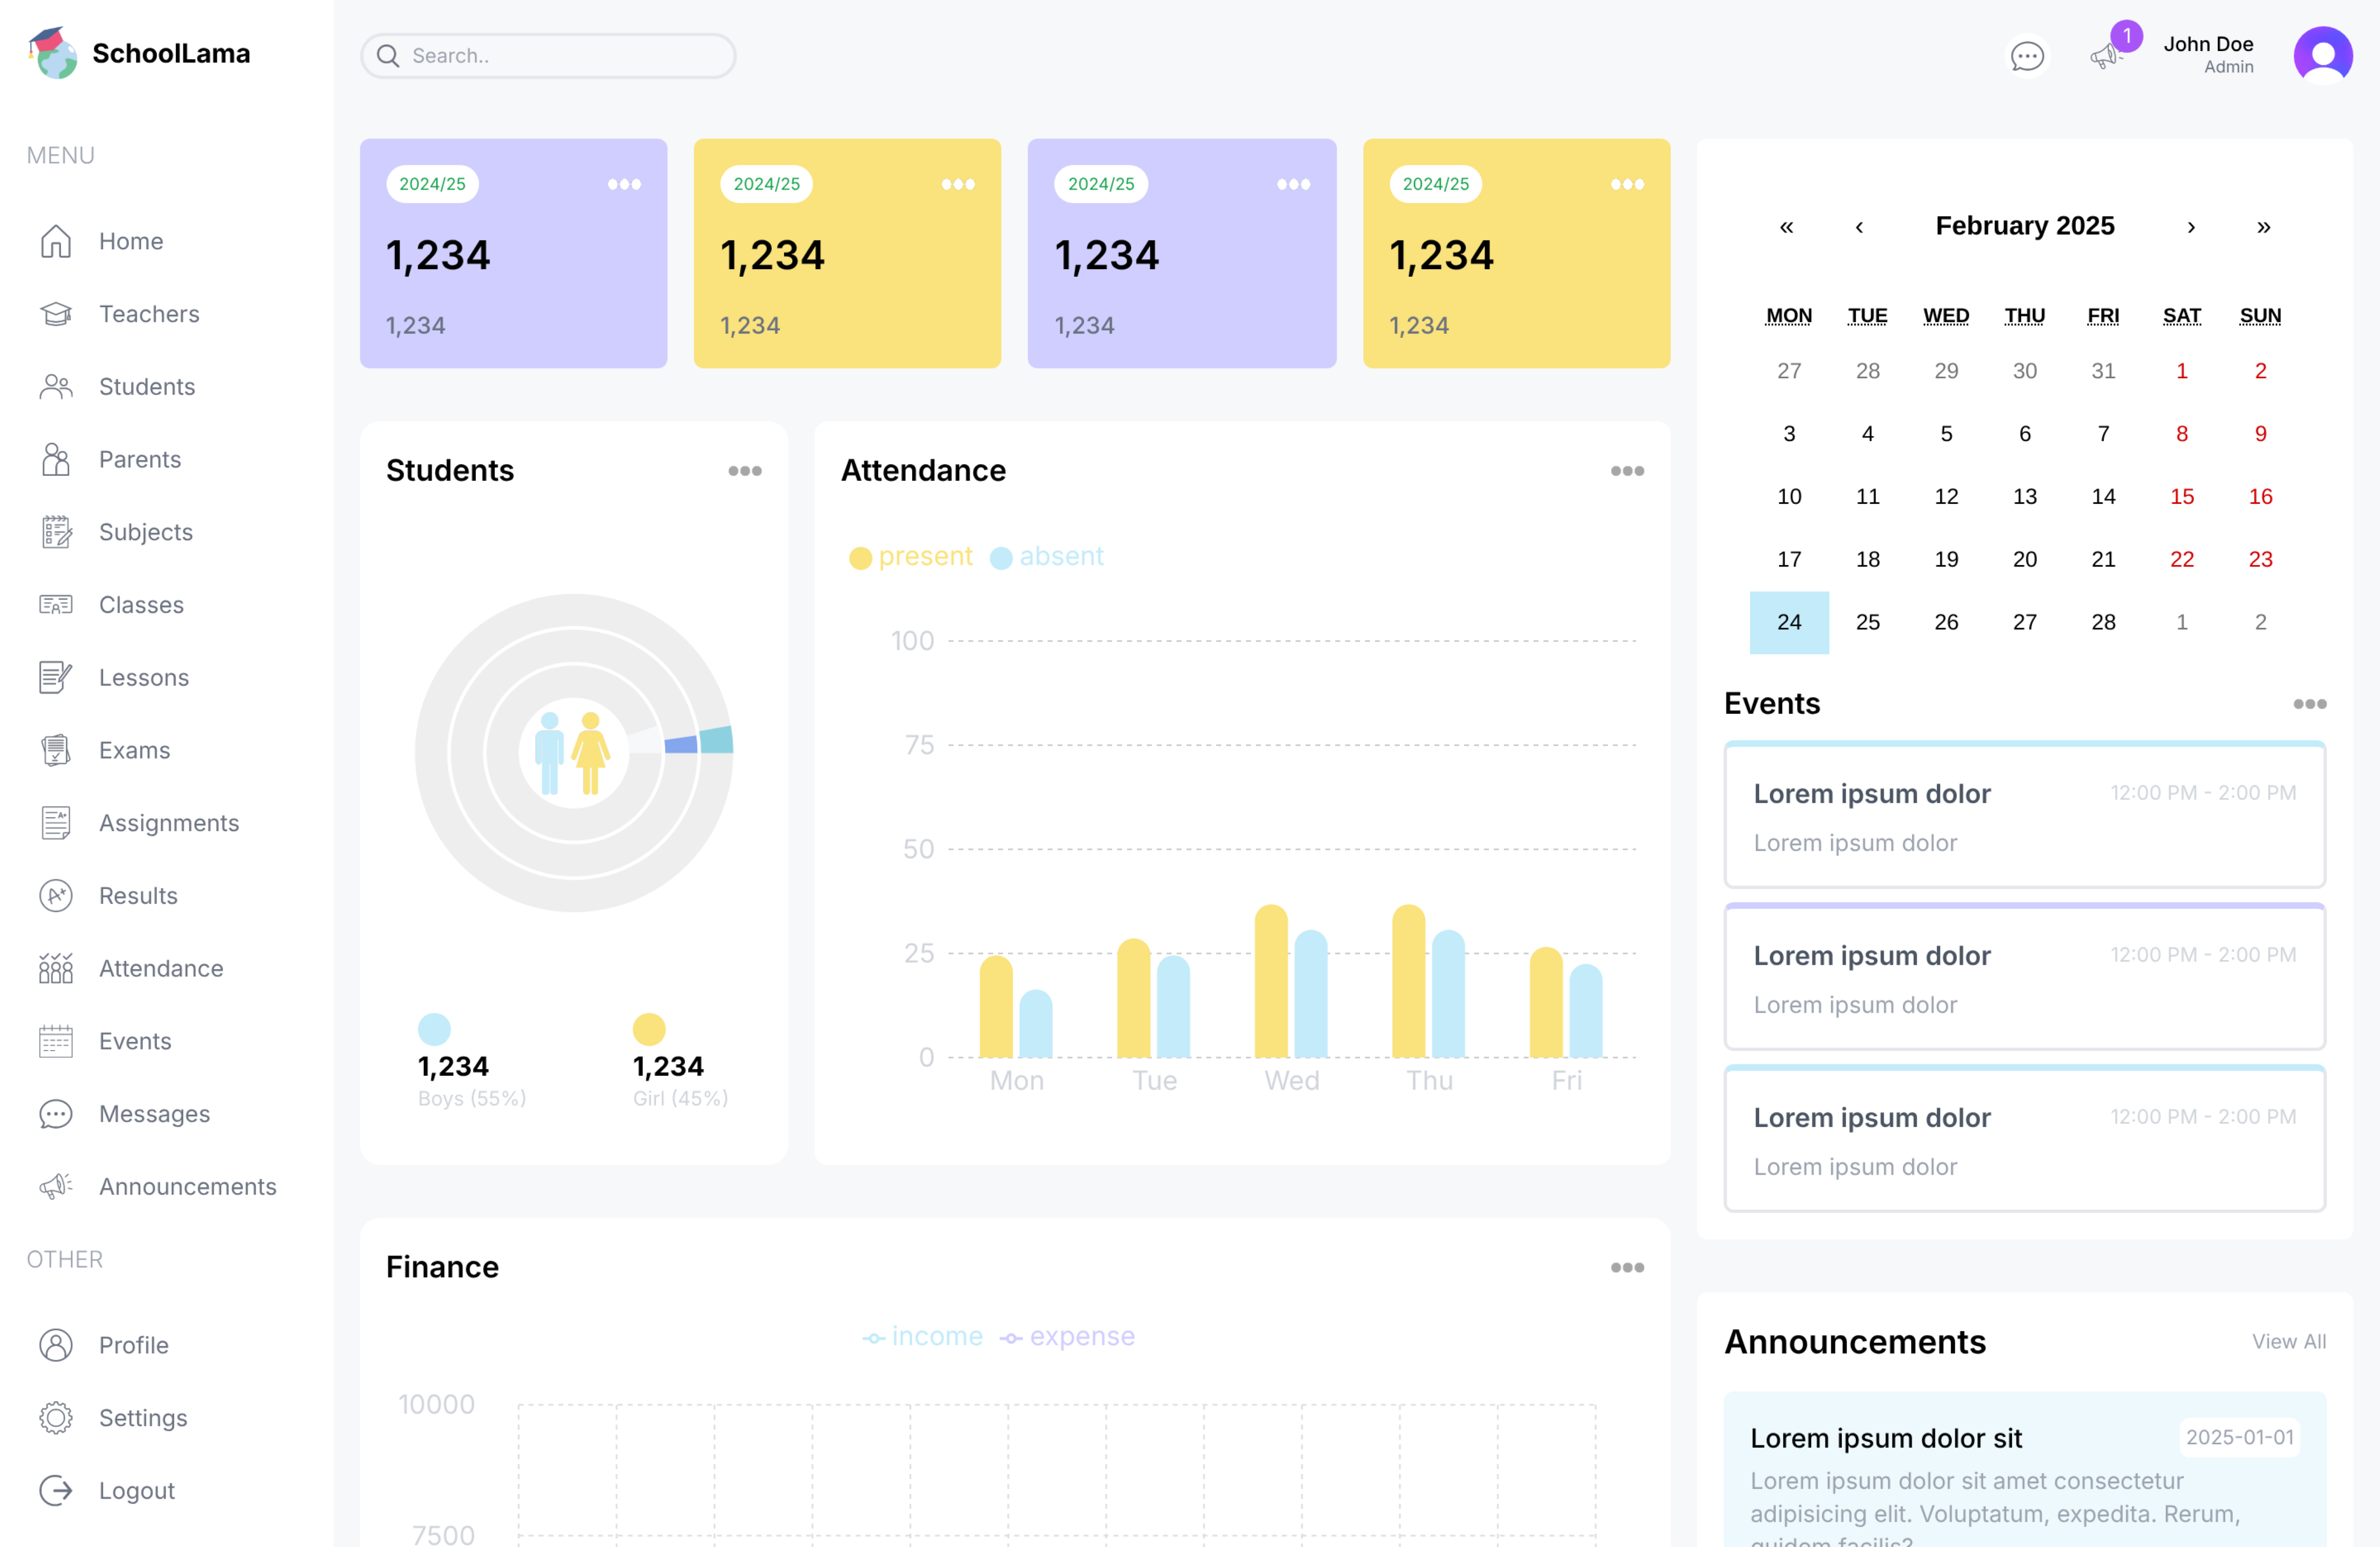Select February 14 in the calendar
The width and height of the screenshot is (2380, 1547).
[x=2102, y=496]
